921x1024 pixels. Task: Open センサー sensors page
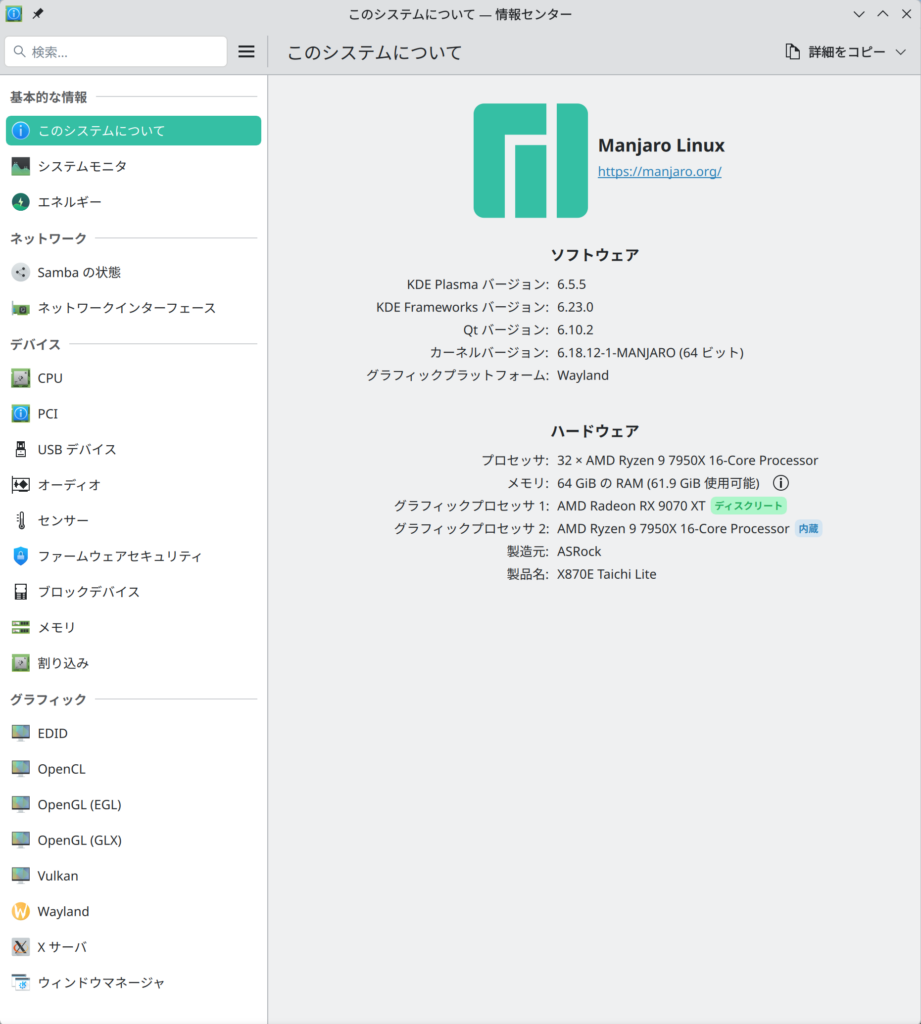[x=63, y=520]
